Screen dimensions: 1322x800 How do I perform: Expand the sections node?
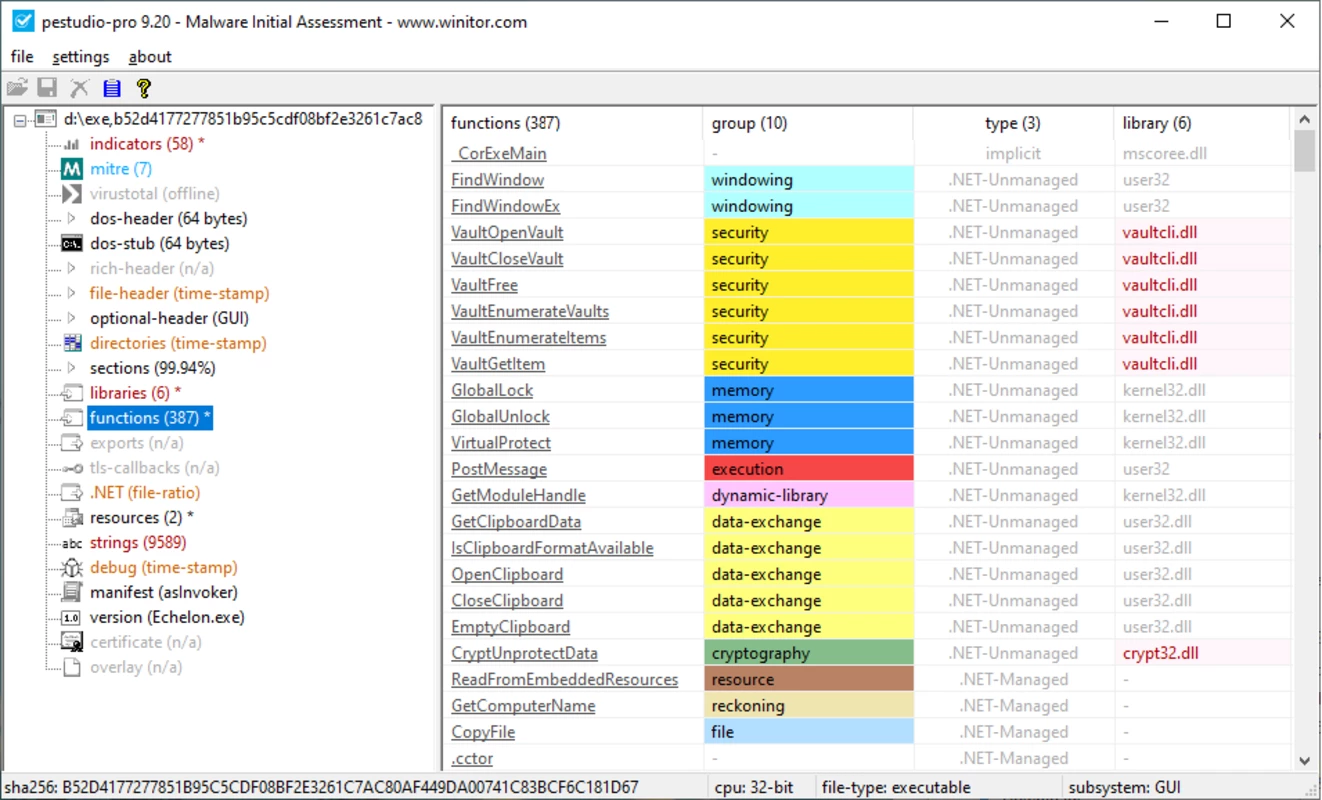[x=71, y=368]
